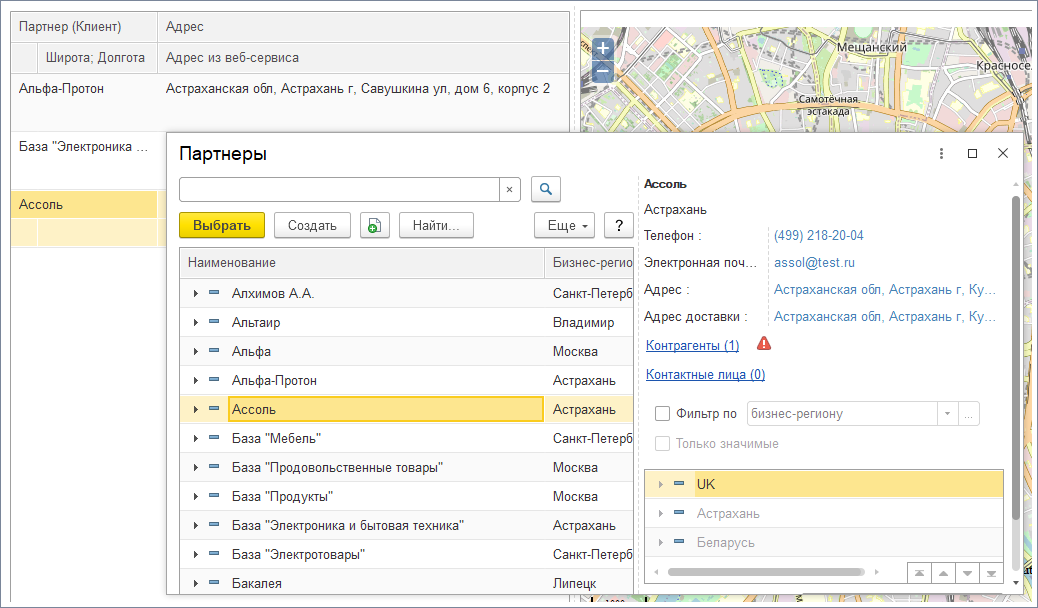Open the бизнес-региону dropdown arrow
Screen dimensions: 1038x608
(x=946, y=414)
